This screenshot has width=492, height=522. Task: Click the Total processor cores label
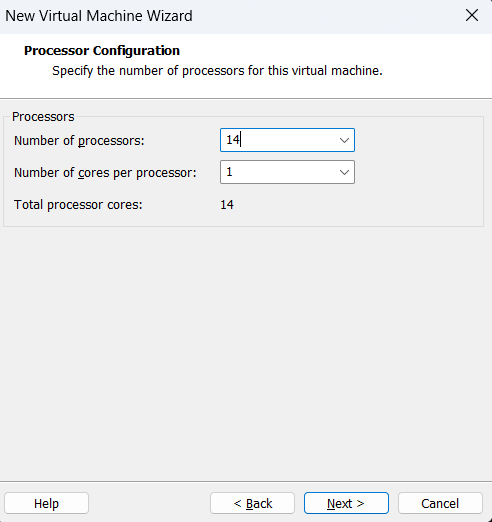(78, 205)
